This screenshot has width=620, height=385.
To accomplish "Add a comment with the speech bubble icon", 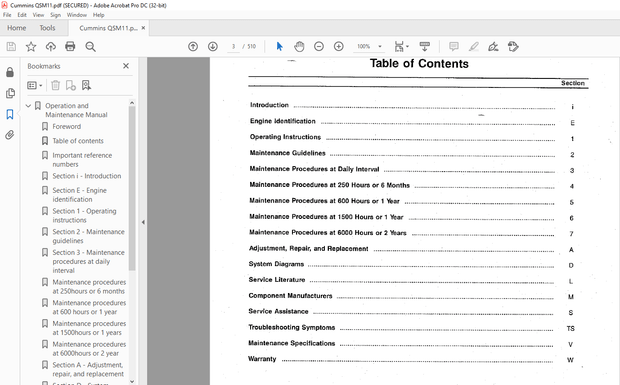I will tap(454, 47).
